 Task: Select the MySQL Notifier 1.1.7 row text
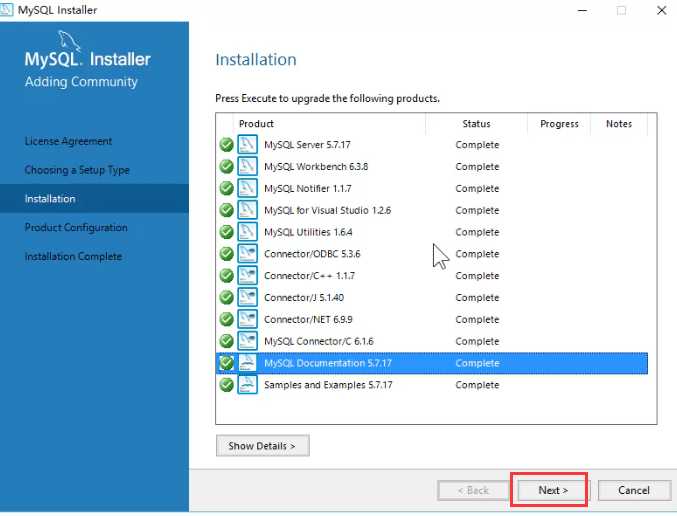tap(308, 188)
